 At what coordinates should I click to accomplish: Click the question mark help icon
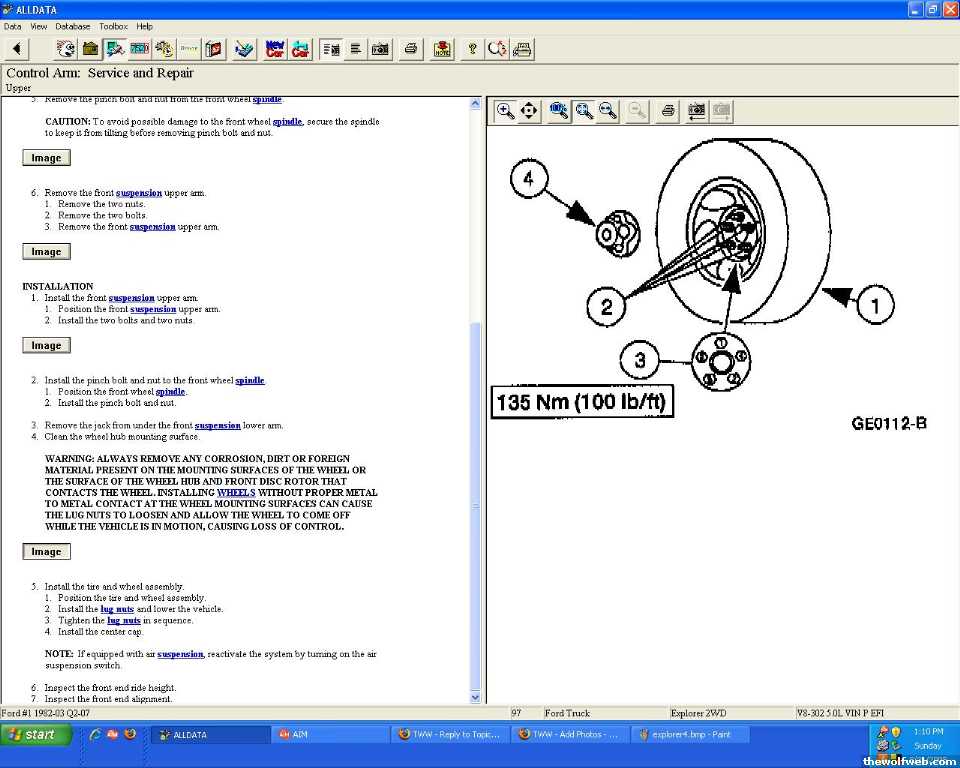[472, 49]
